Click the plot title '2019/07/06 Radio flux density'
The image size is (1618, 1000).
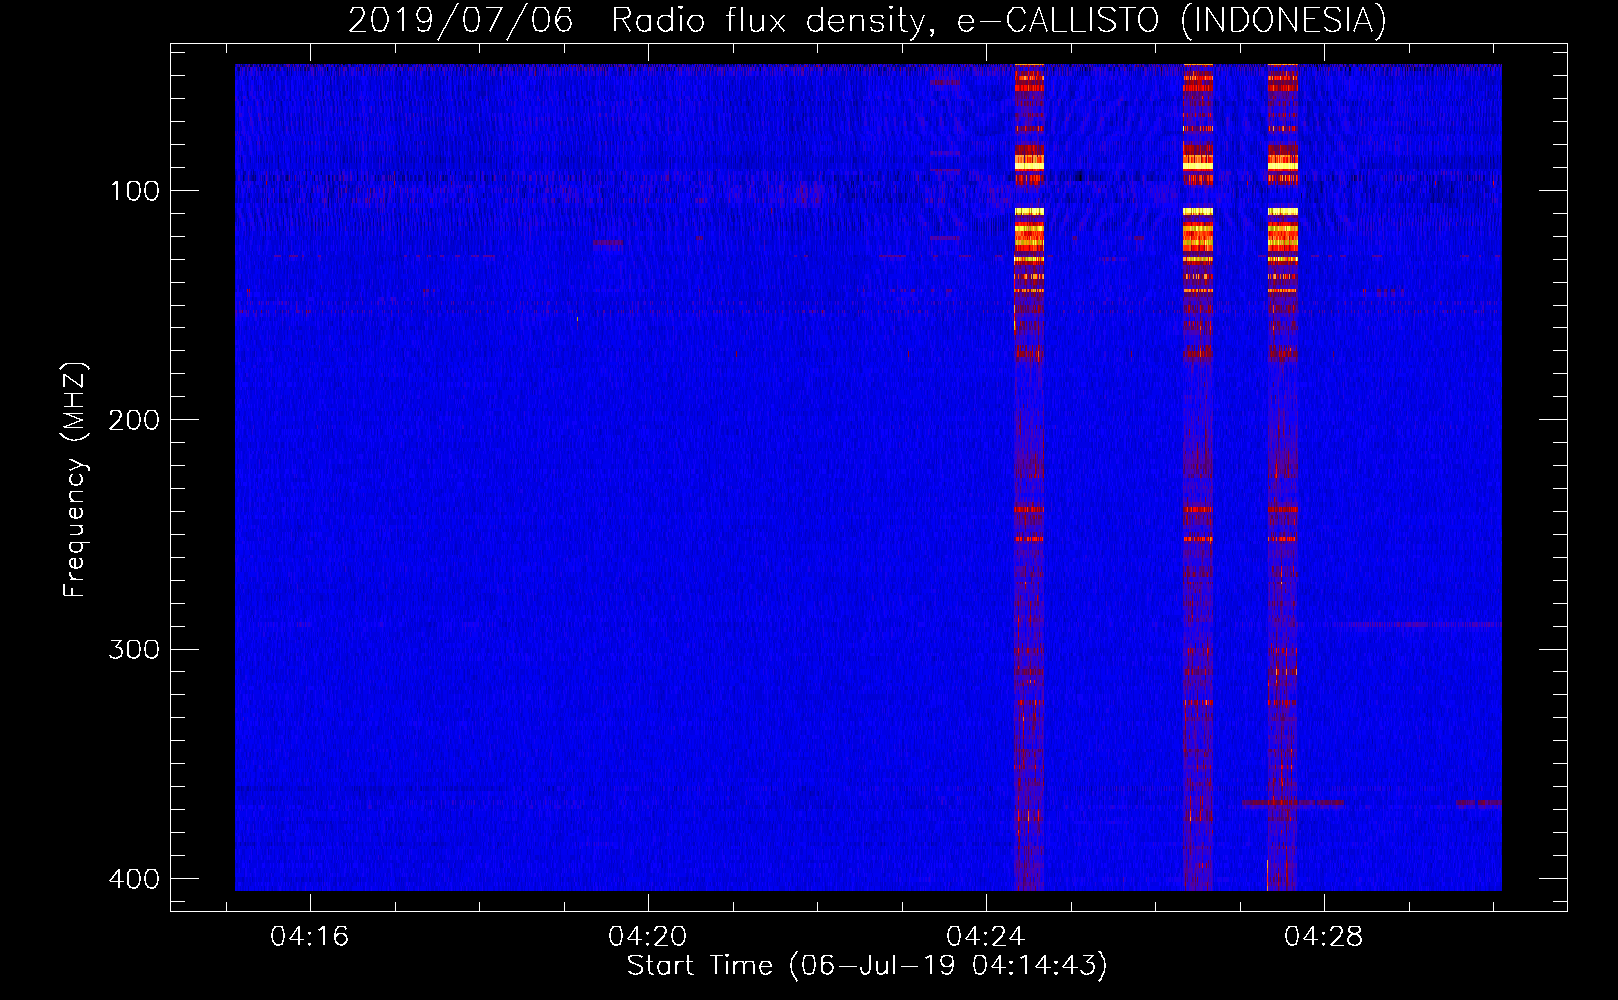tap(867, 21)
